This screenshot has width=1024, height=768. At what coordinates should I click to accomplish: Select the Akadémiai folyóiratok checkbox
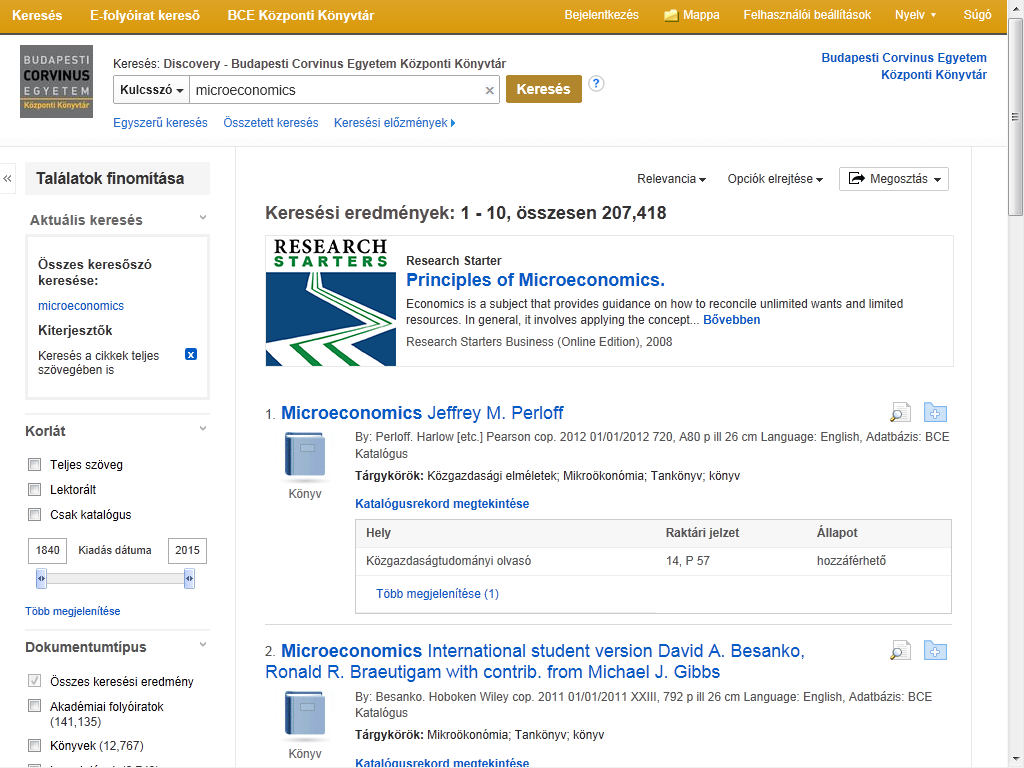[35, 706]
